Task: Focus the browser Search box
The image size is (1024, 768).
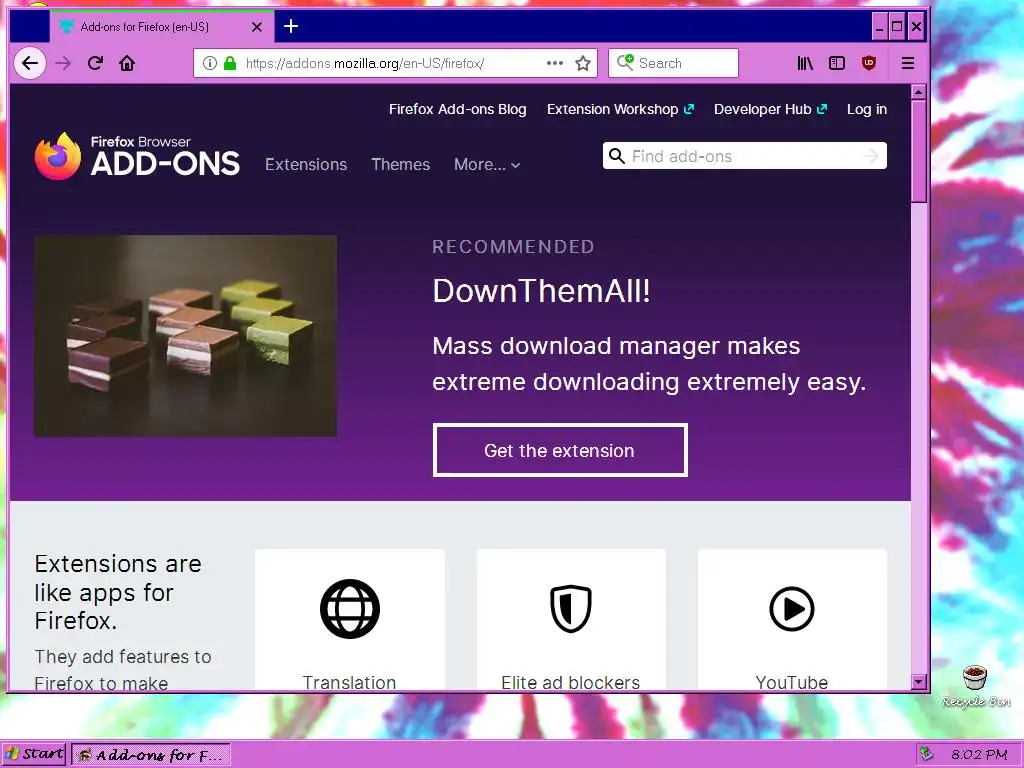Action: (x=673, y=63)
